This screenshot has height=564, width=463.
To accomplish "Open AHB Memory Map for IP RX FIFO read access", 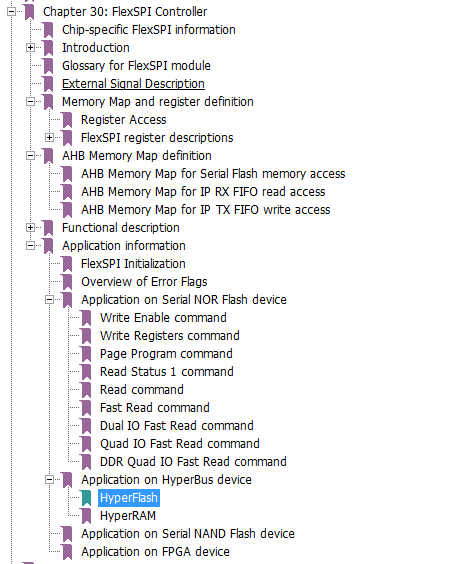I will [203, 192].
